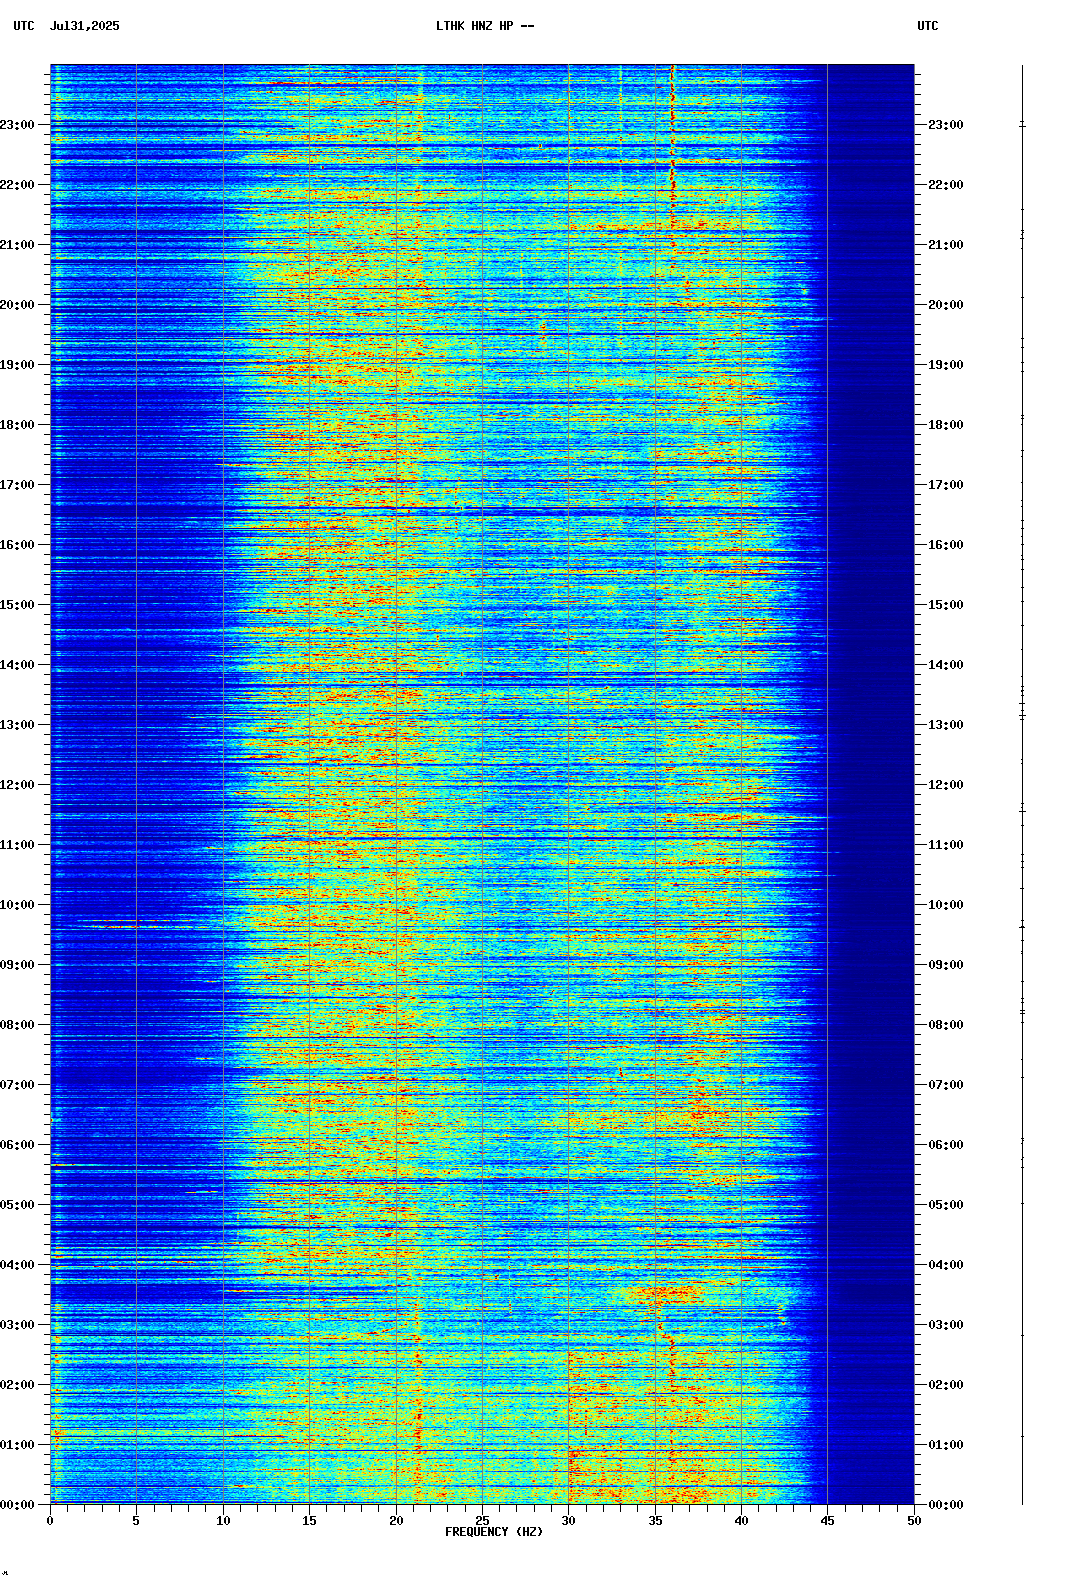The image size is (1066, 1584).
Task: Click the UTC label beside the date
Action: point(24,26)
